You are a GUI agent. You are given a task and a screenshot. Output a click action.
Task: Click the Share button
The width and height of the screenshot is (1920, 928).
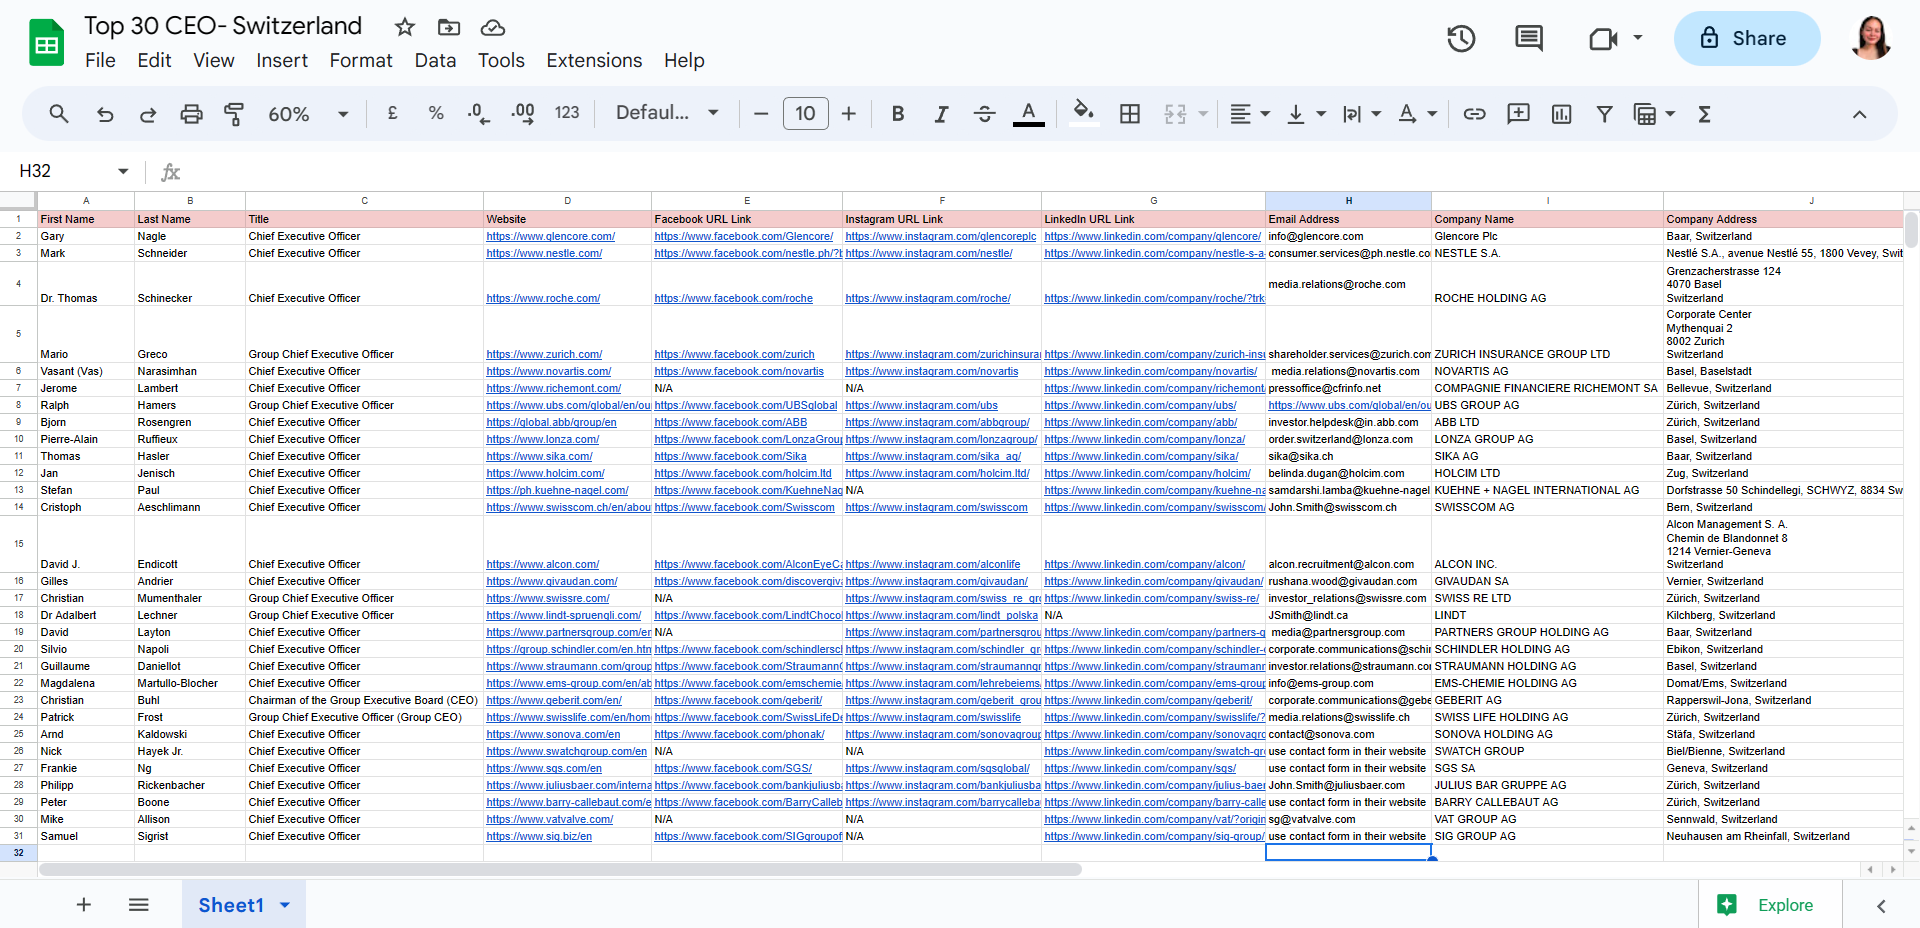(x=1746, y=39)
